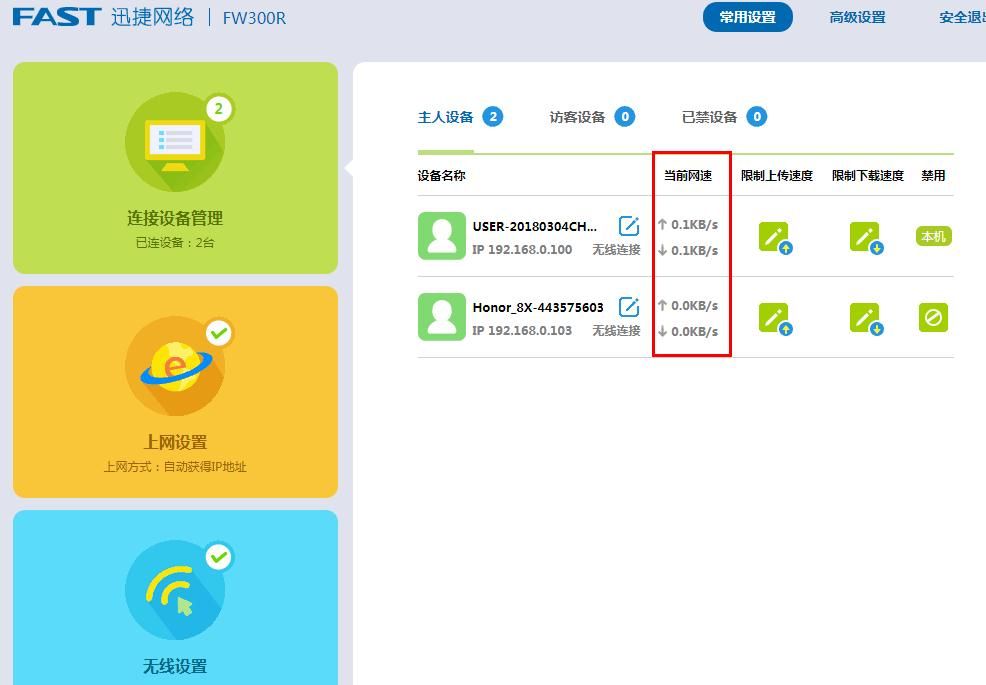Select the 无线设置 card title

tap(175, 666)
